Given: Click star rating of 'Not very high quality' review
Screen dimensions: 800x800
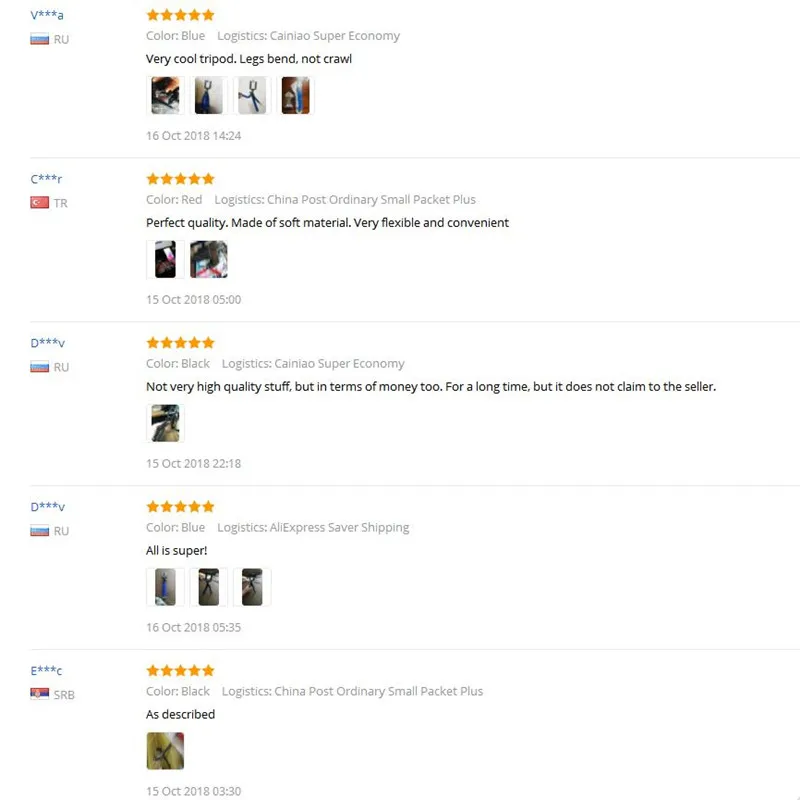Looking at the screenshot, I should click(180, 342).
